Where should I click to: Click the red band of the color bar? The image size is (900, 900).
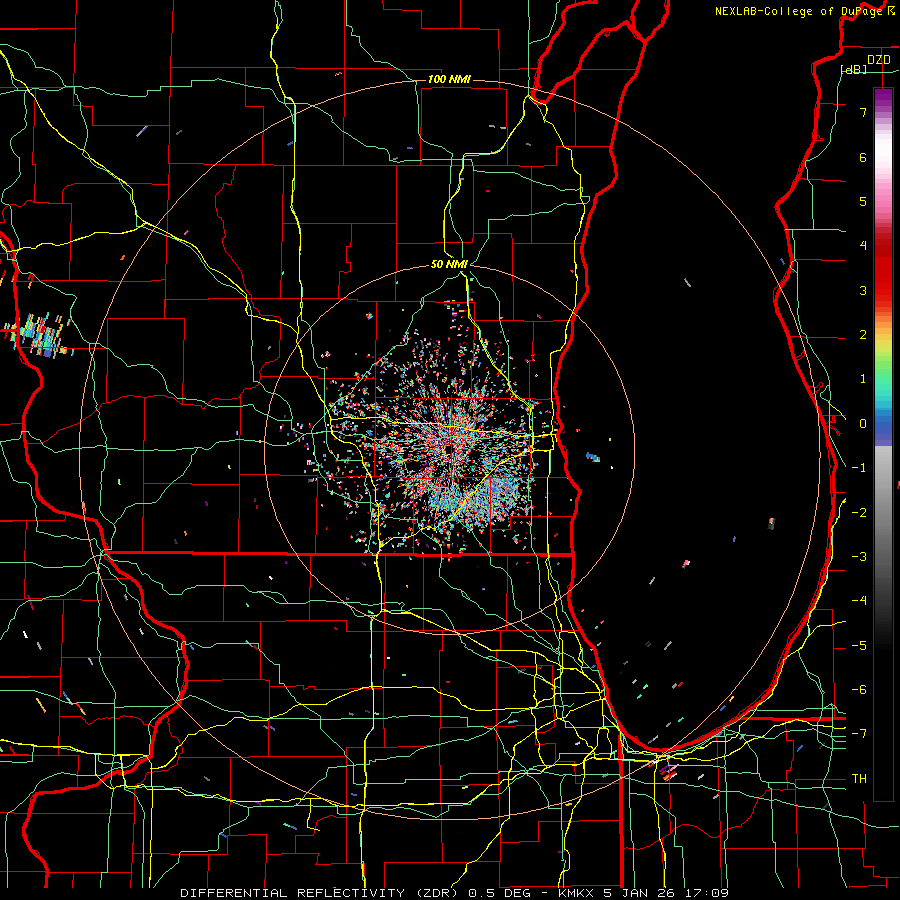pyautogui.click(x=883, y=270)
